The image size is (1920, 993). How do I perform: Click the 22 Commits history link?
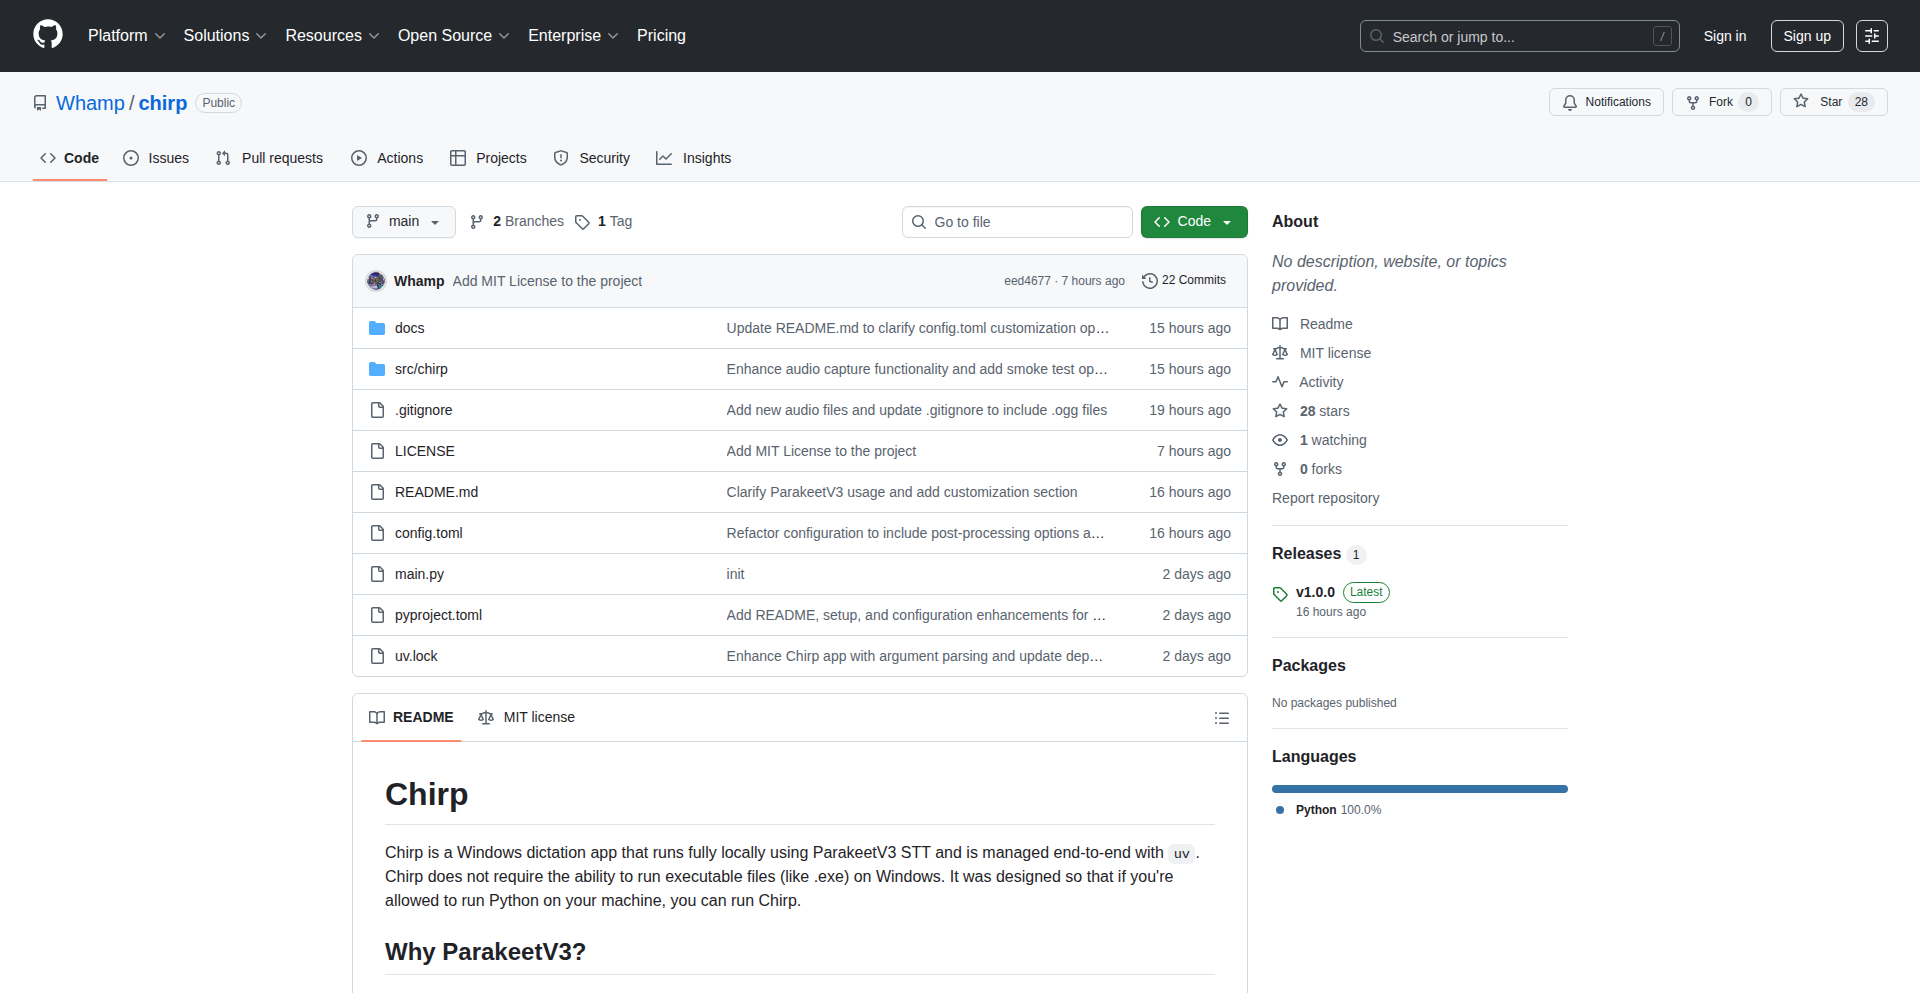tap(1184, 281)
